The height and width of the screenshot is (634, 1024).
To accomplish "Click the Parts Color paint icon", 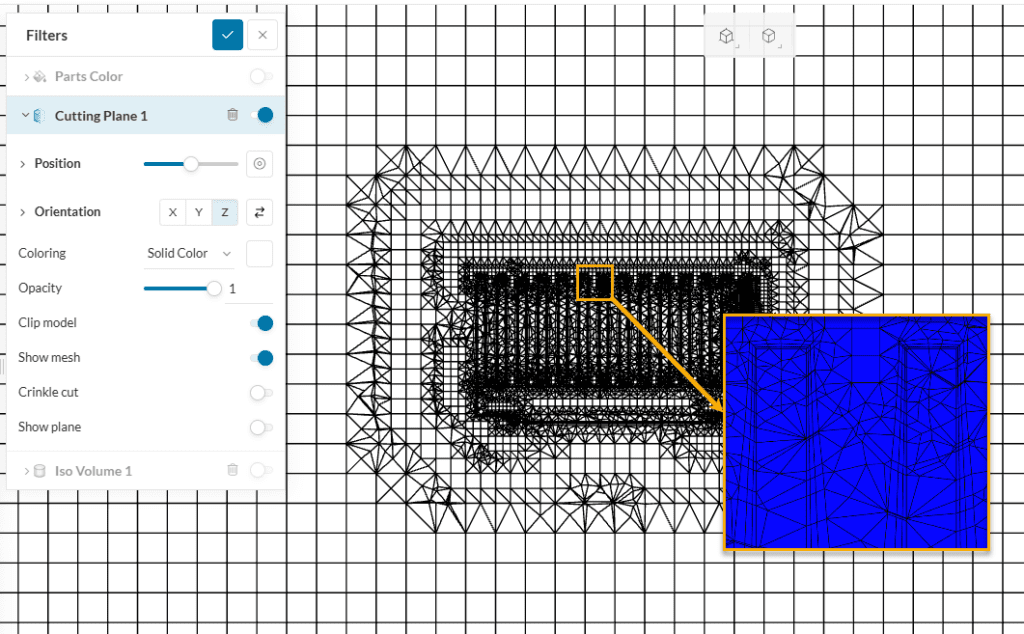I will (38, 76).
